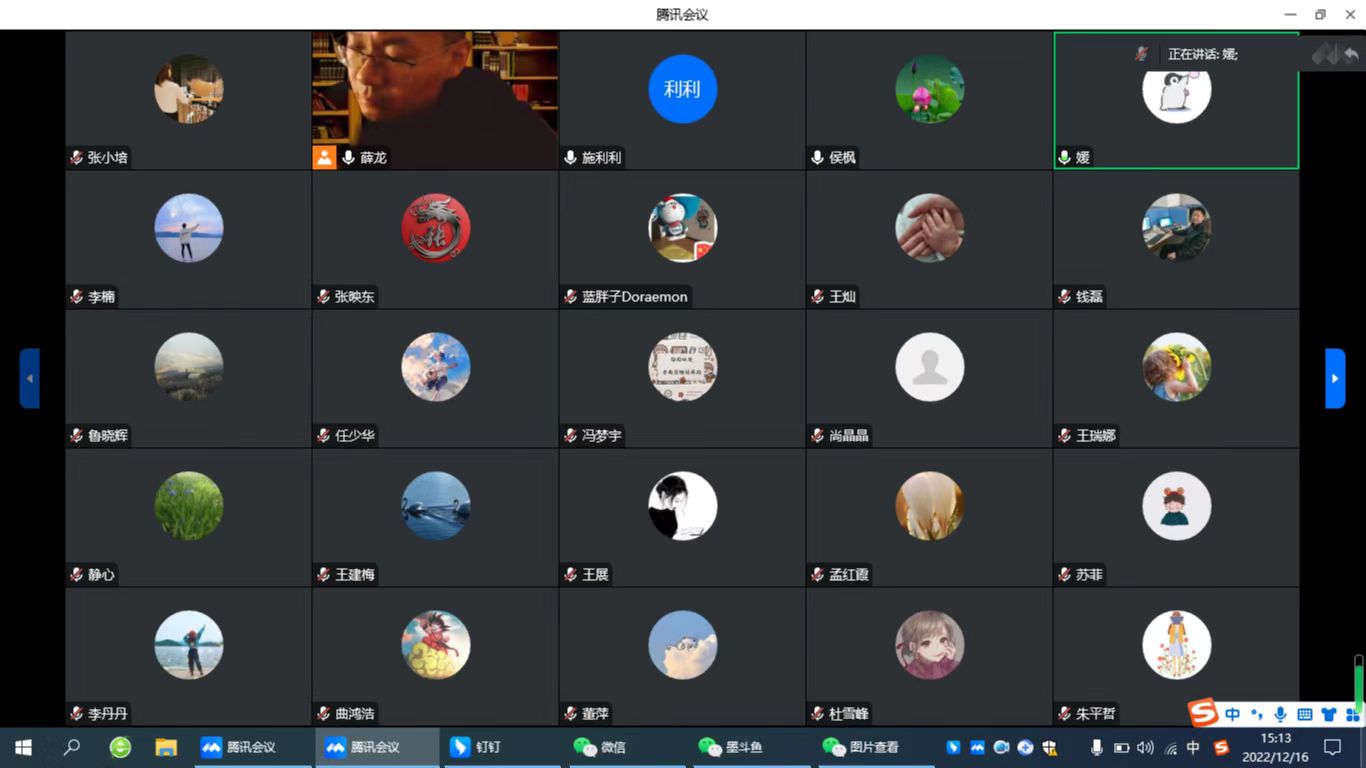Click the green active microphone icon for 媛
This screenshot has width=1366, height=768.
tap(1065, 158)
